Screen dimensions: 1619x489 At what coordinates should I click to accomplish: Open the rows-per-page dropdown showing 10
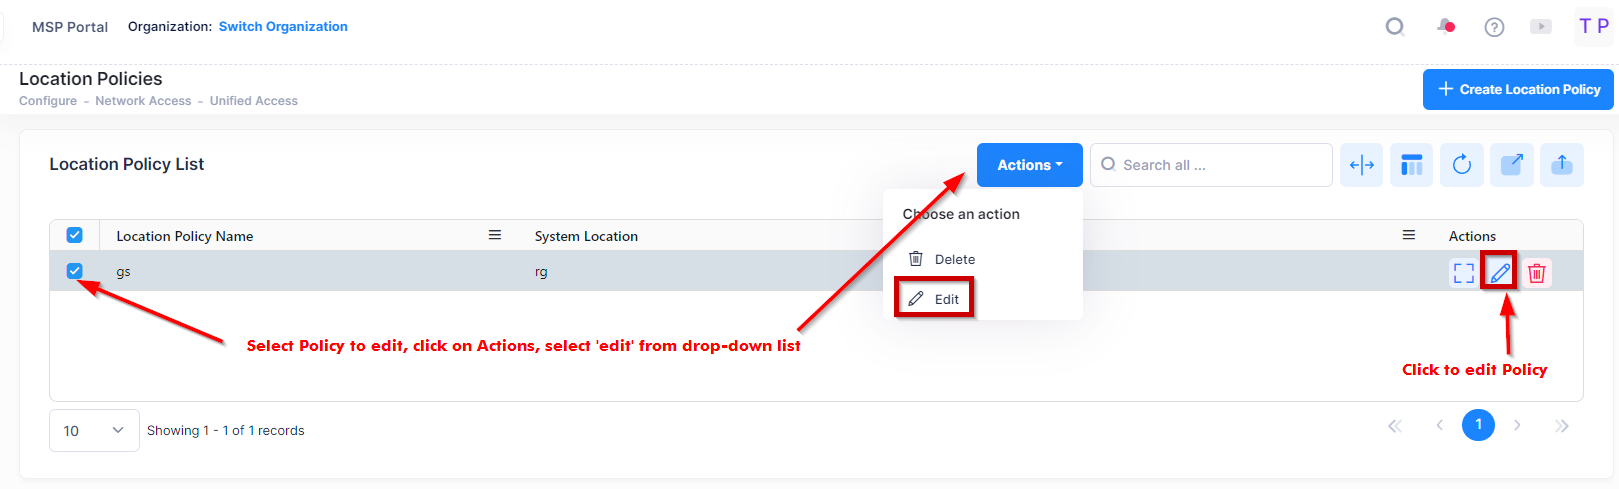click(x=94, y=431)
